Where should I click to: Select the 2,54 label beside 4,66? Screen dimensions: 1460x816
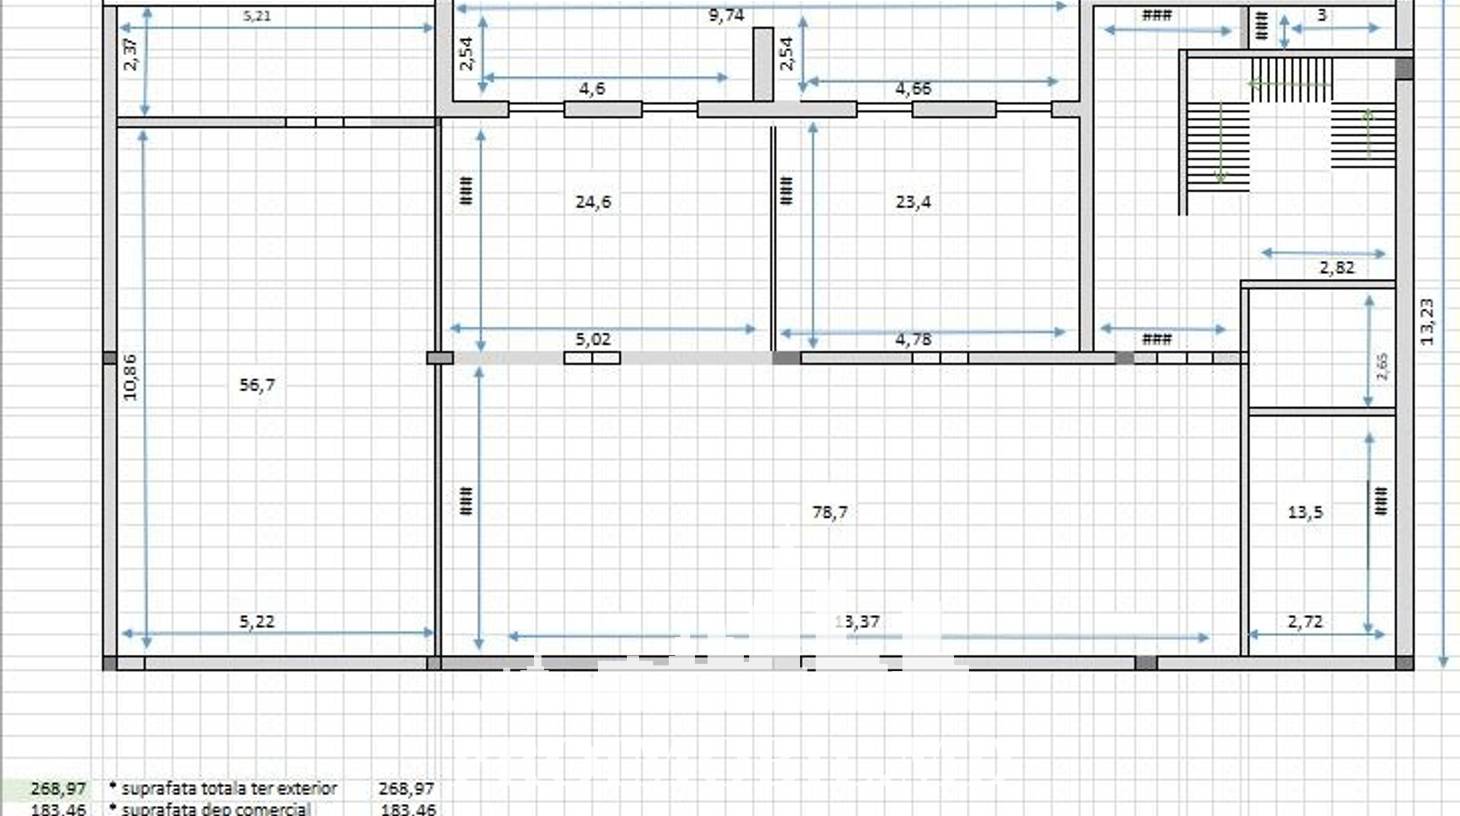(x=786, y=54)
